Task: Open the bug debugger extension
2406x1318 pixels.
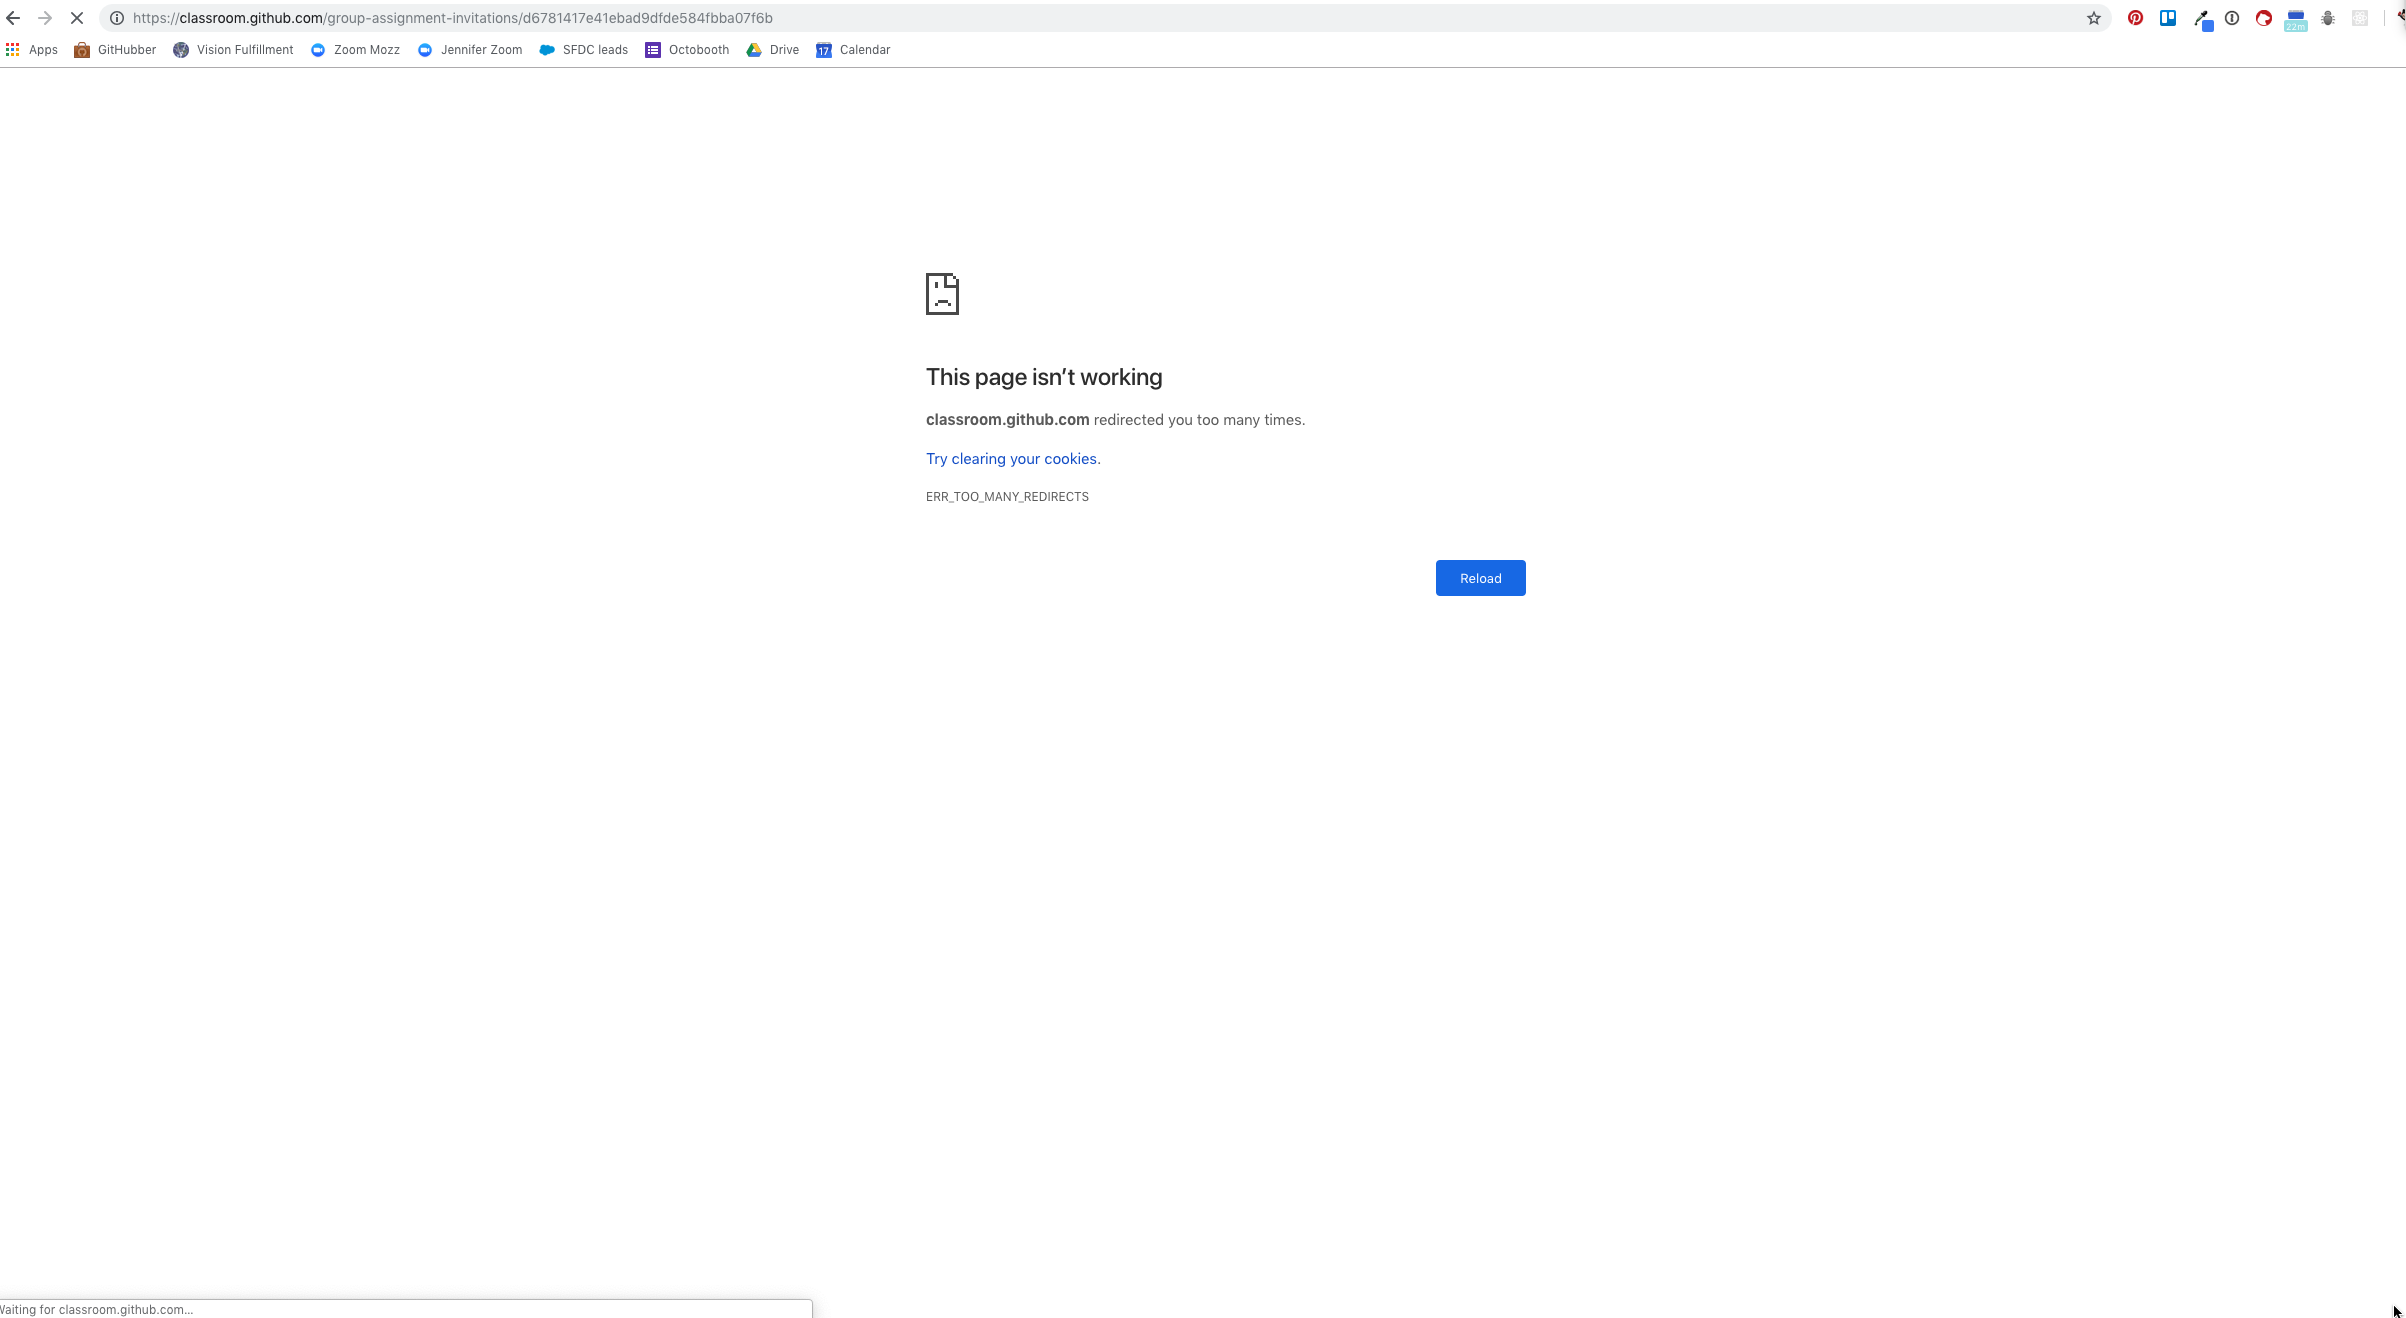Action: pos(2328,18)
